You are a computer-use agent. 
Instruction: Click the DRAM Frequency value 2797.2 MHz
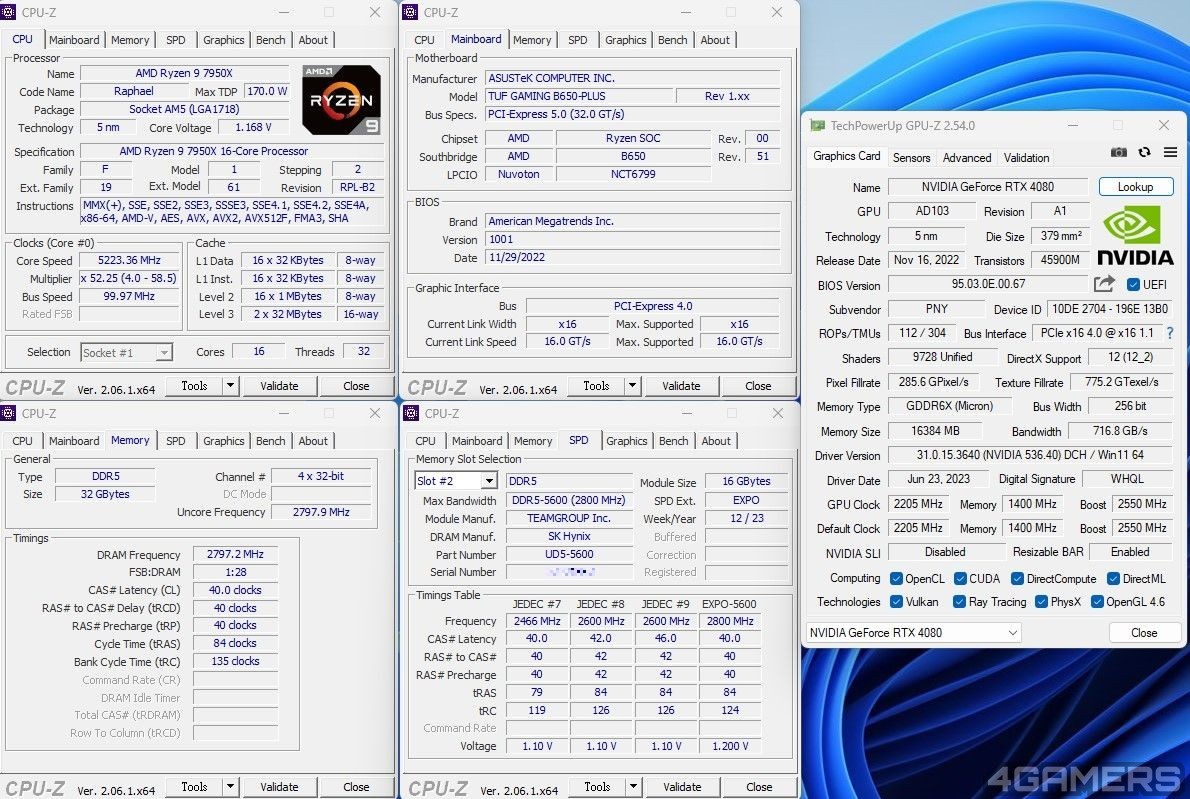(235, 555)
